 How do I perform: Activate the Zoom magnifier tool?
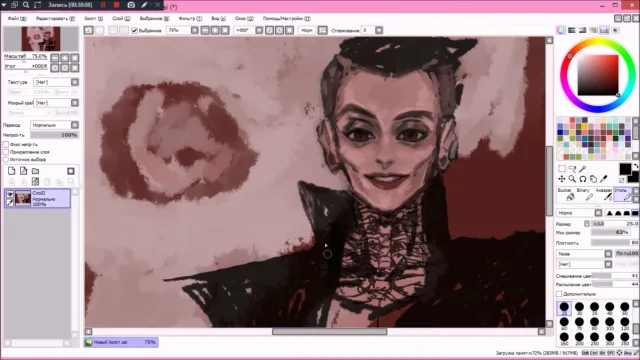[x=573, y=179]
